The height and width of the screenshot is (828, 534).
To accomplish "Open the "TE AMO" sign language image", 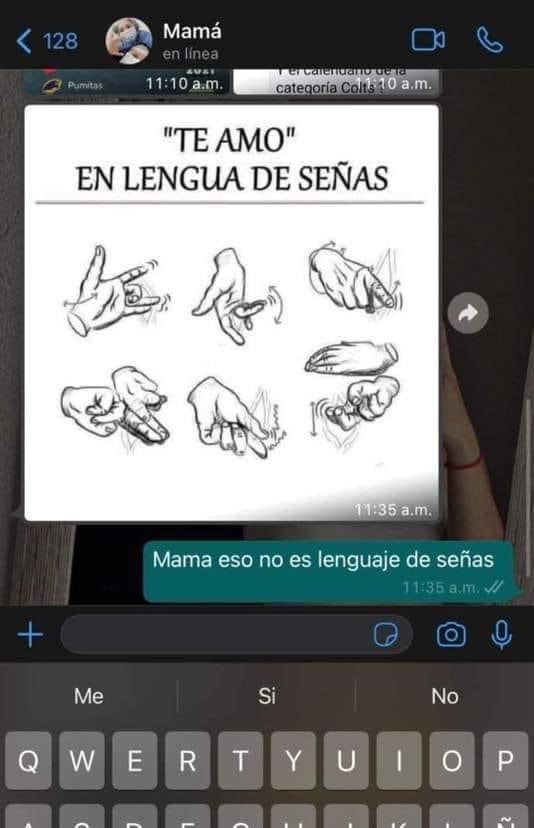I will [231, 313].
